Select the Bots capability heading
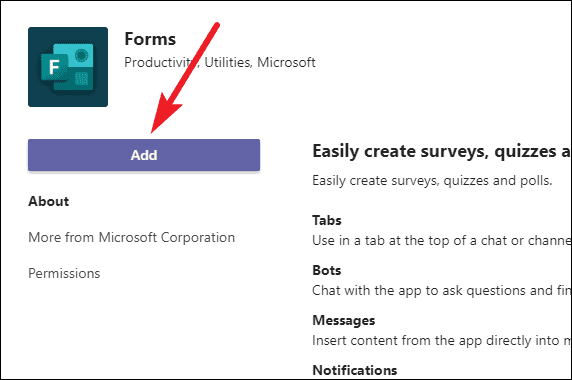The image size is (572, 380). tap(327, 270)
